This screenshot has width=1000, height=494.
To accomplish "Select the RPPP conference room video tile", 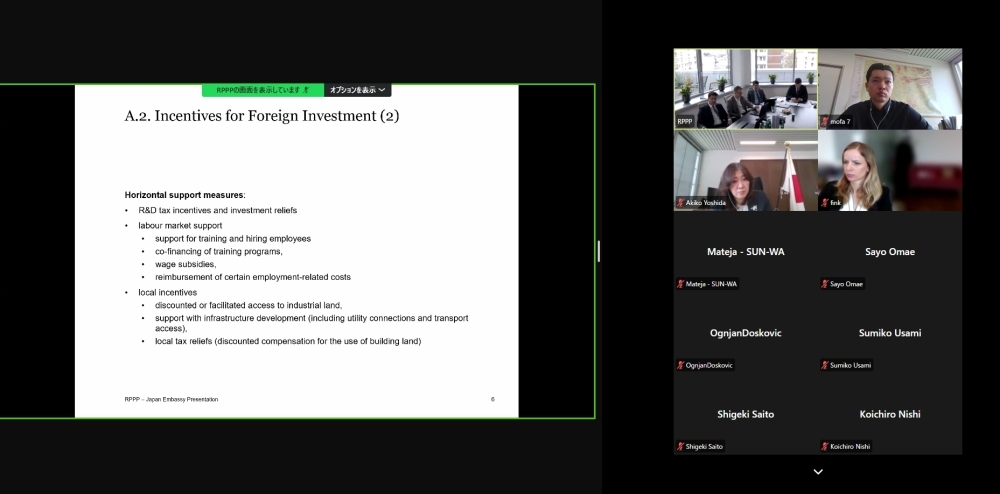I will coord(745,88).
